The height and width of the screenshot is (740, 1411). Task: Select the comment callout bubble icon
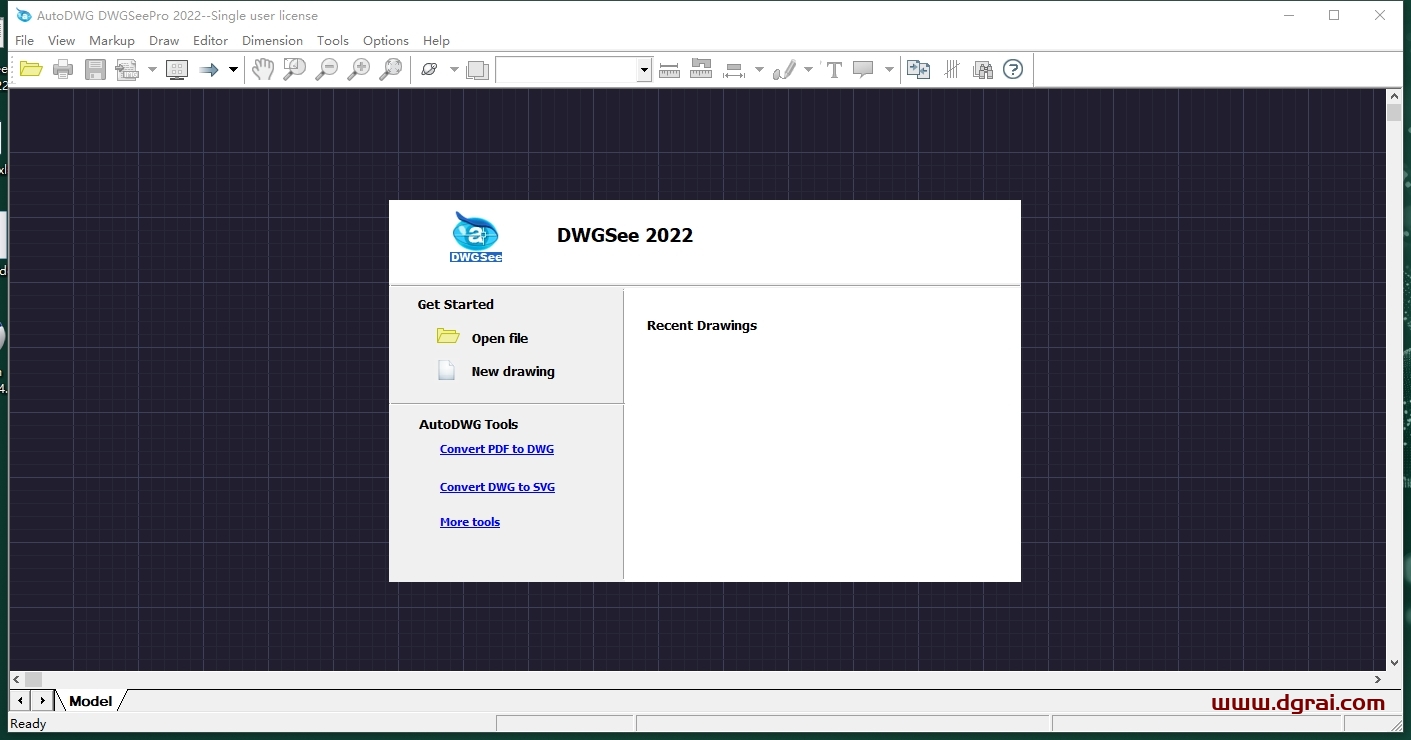(863, 69)
